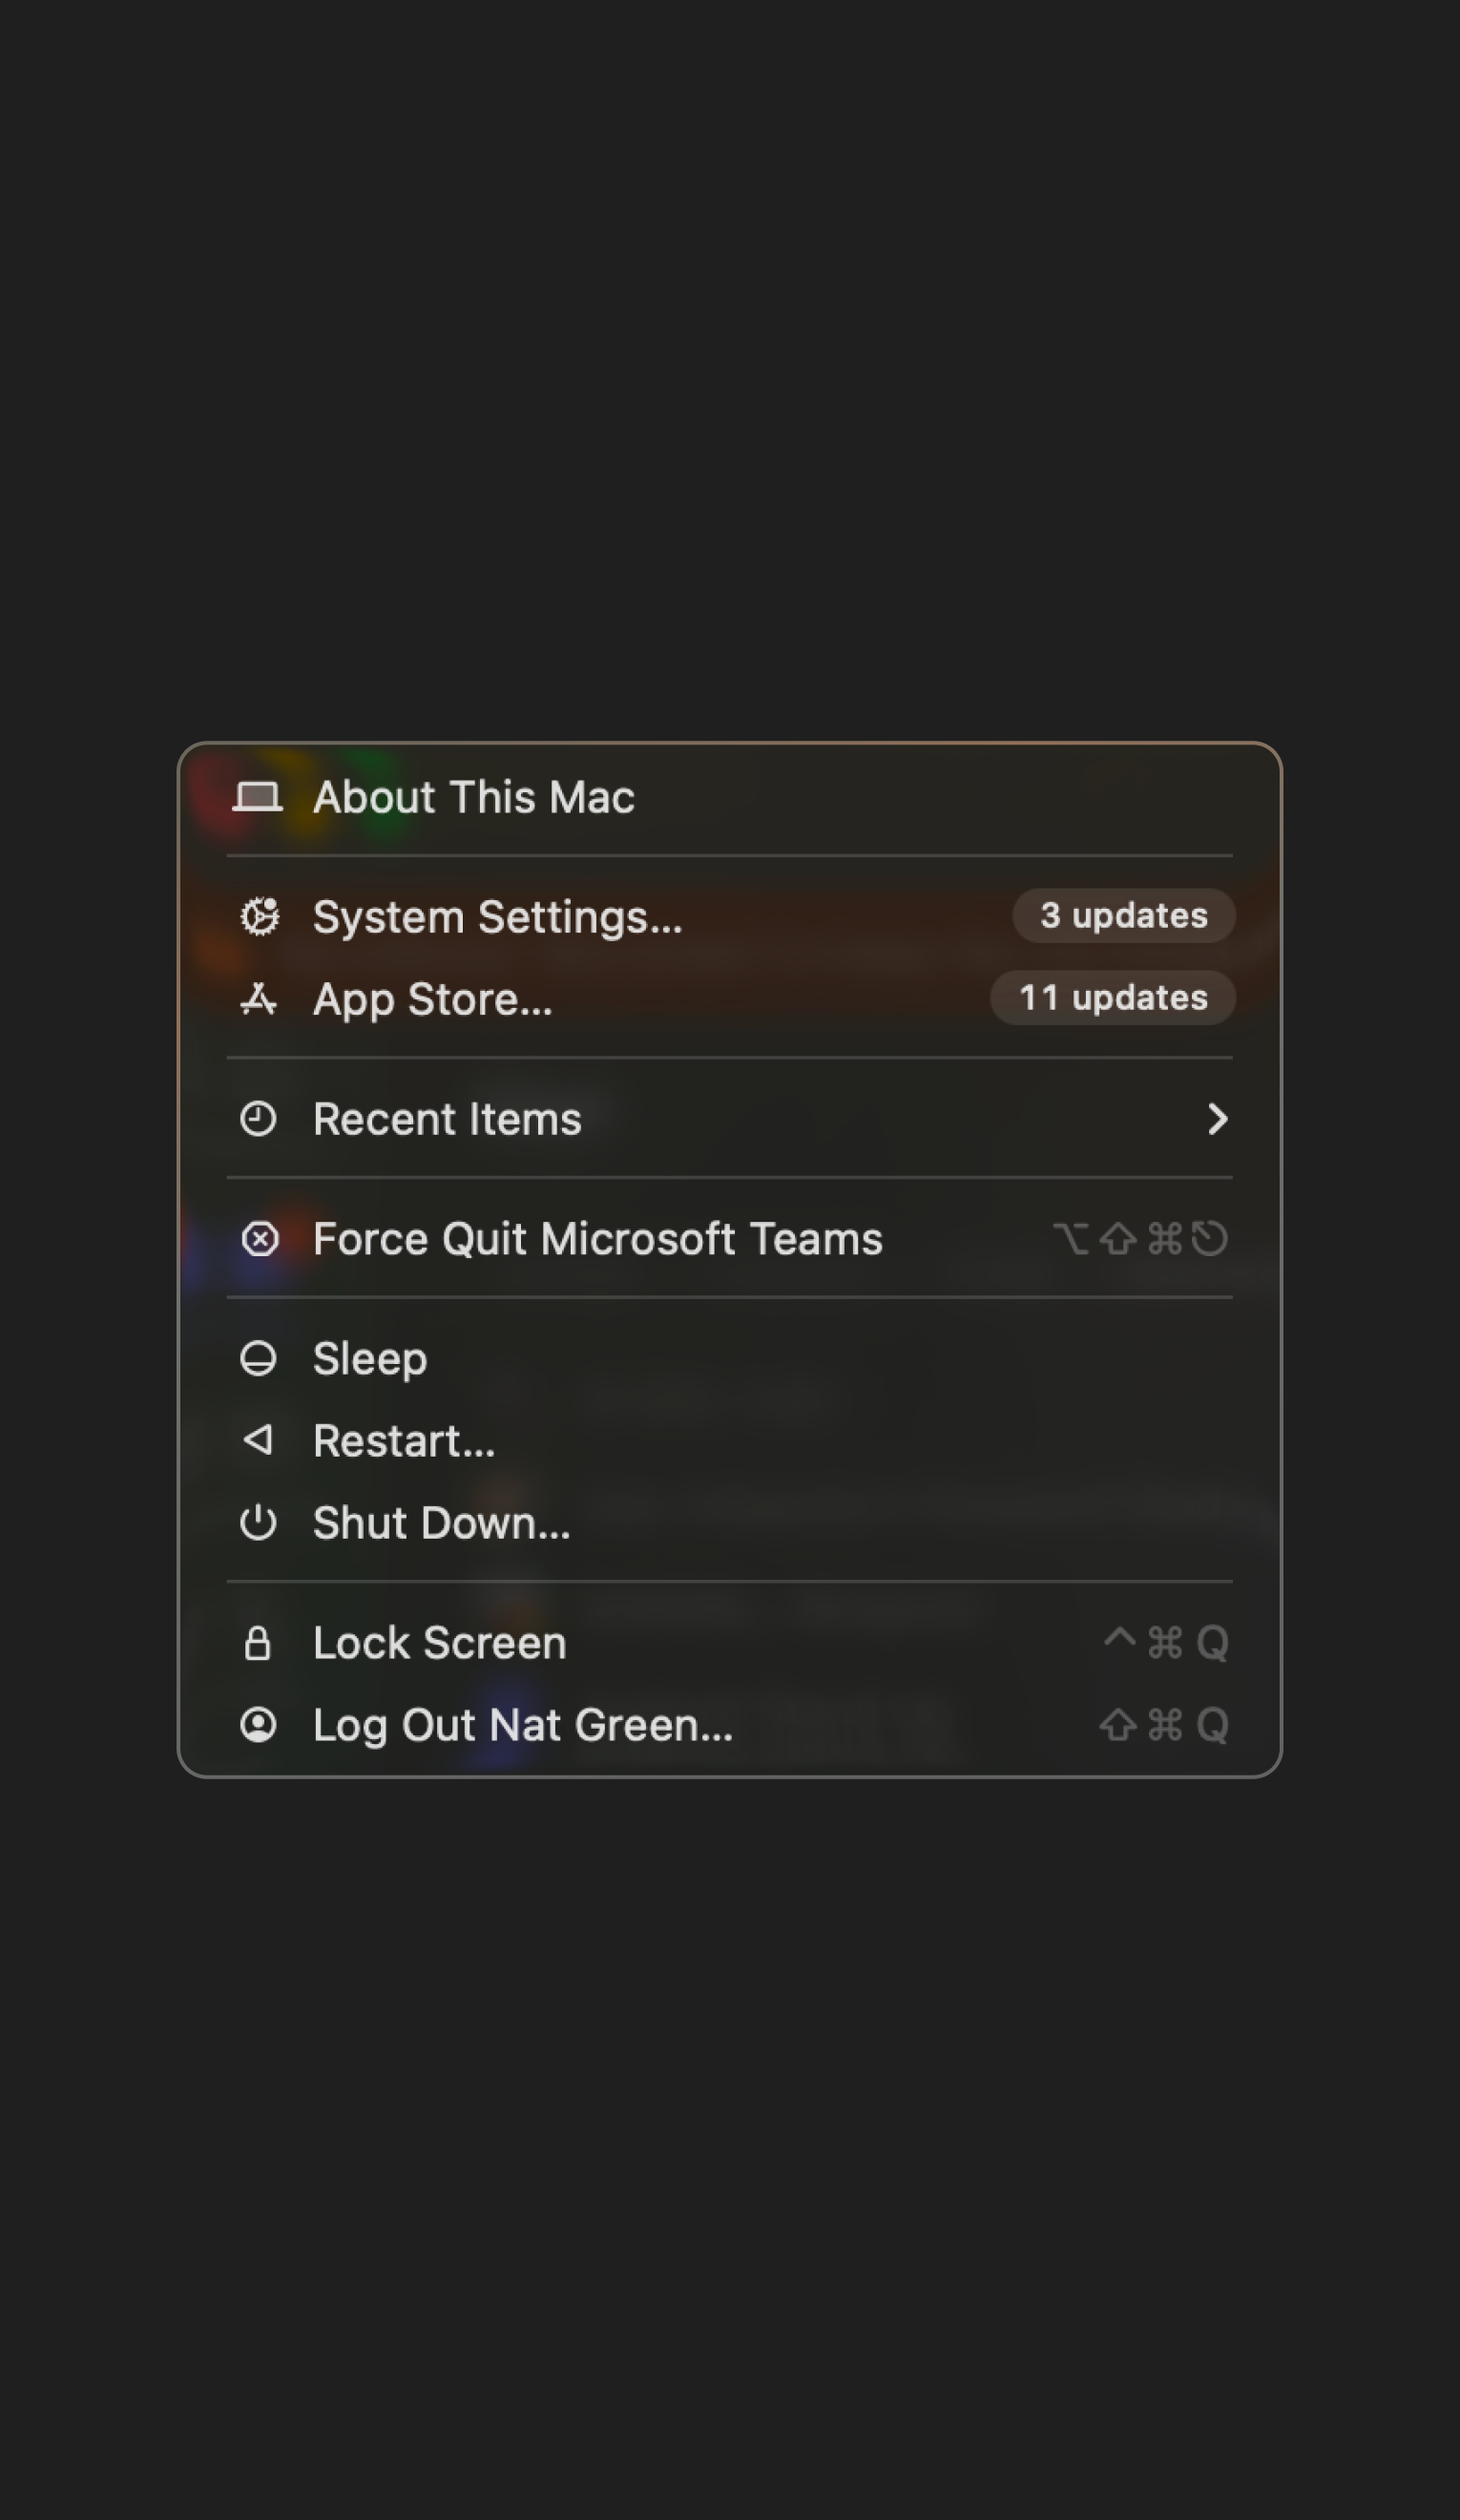The image size is (1460, 2520).
Task: Put the Mac to Sleep
Action: point(370,1358)
